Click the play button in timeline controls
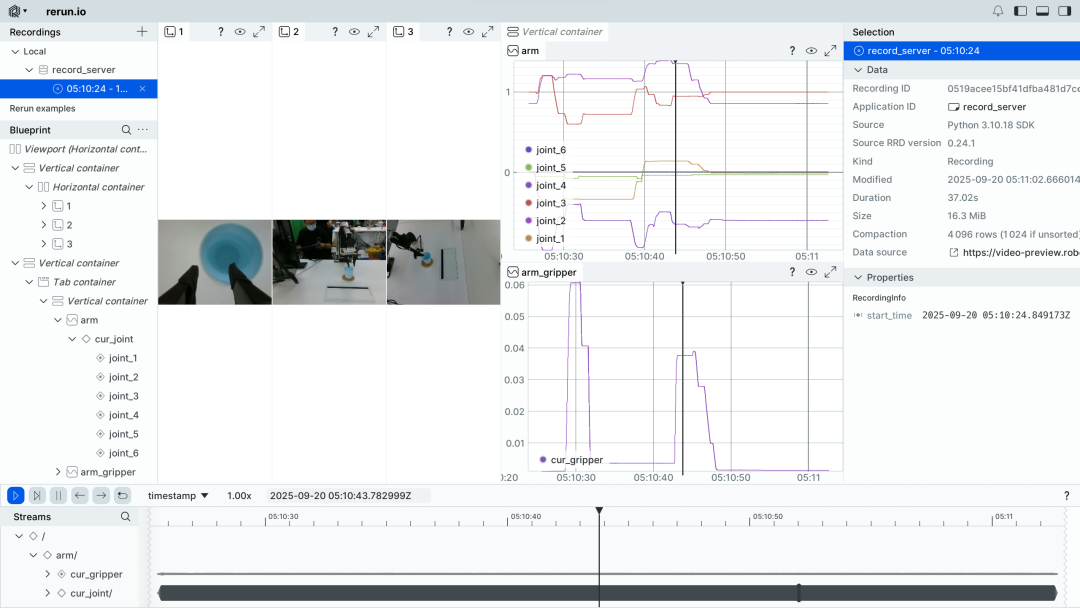The width and height of the screenshot is (1080, 608). point(16,495)
